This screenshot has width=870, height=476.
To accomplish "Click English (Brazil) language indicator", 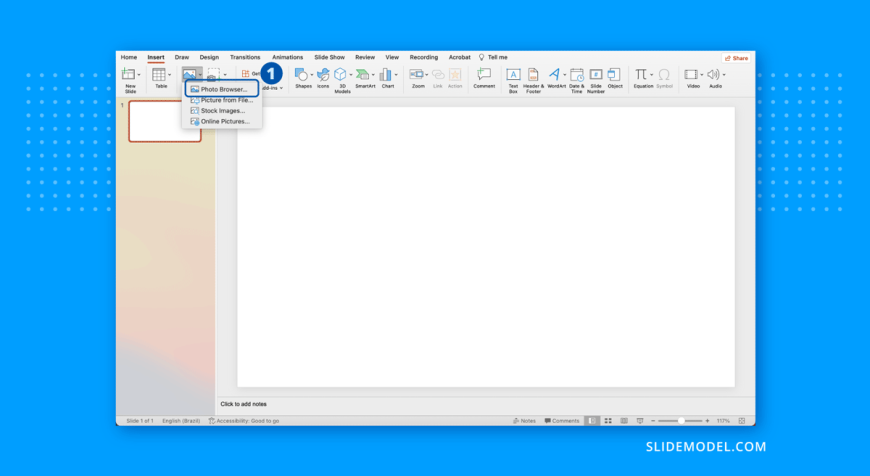I will 181,421.
